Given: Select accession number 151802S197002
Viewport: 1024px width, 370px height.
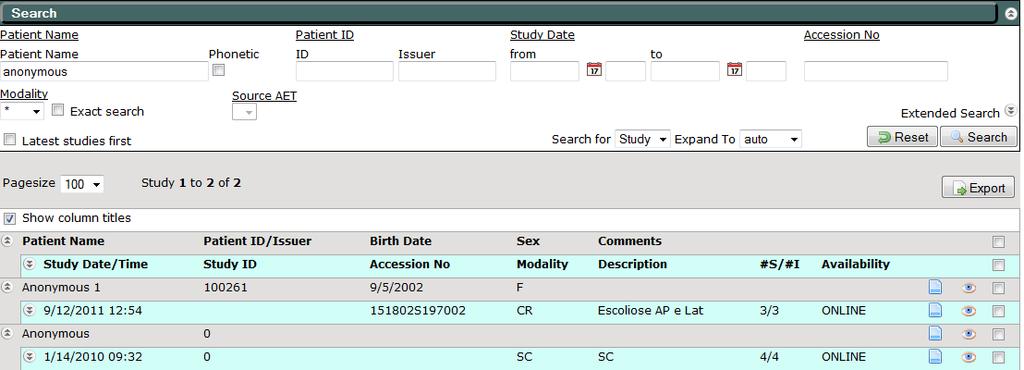Looking at the screenshot, I should [418, 311].
